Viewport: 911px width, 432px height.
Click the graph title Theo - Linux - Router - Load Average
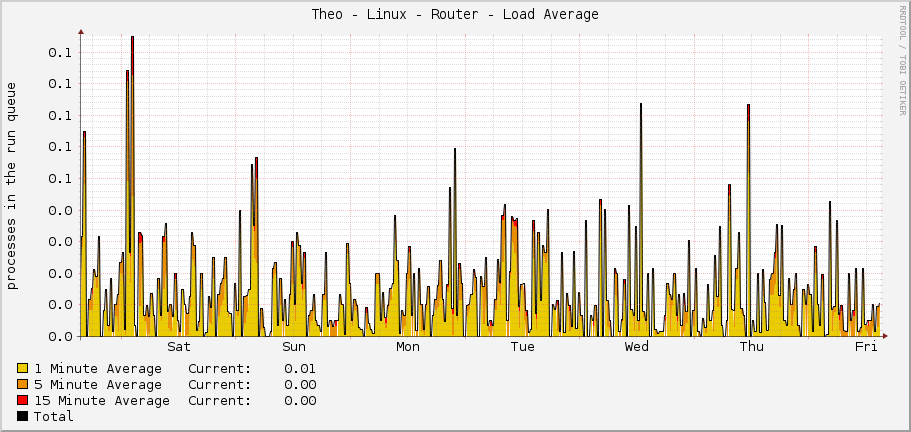tap(455, 14)
